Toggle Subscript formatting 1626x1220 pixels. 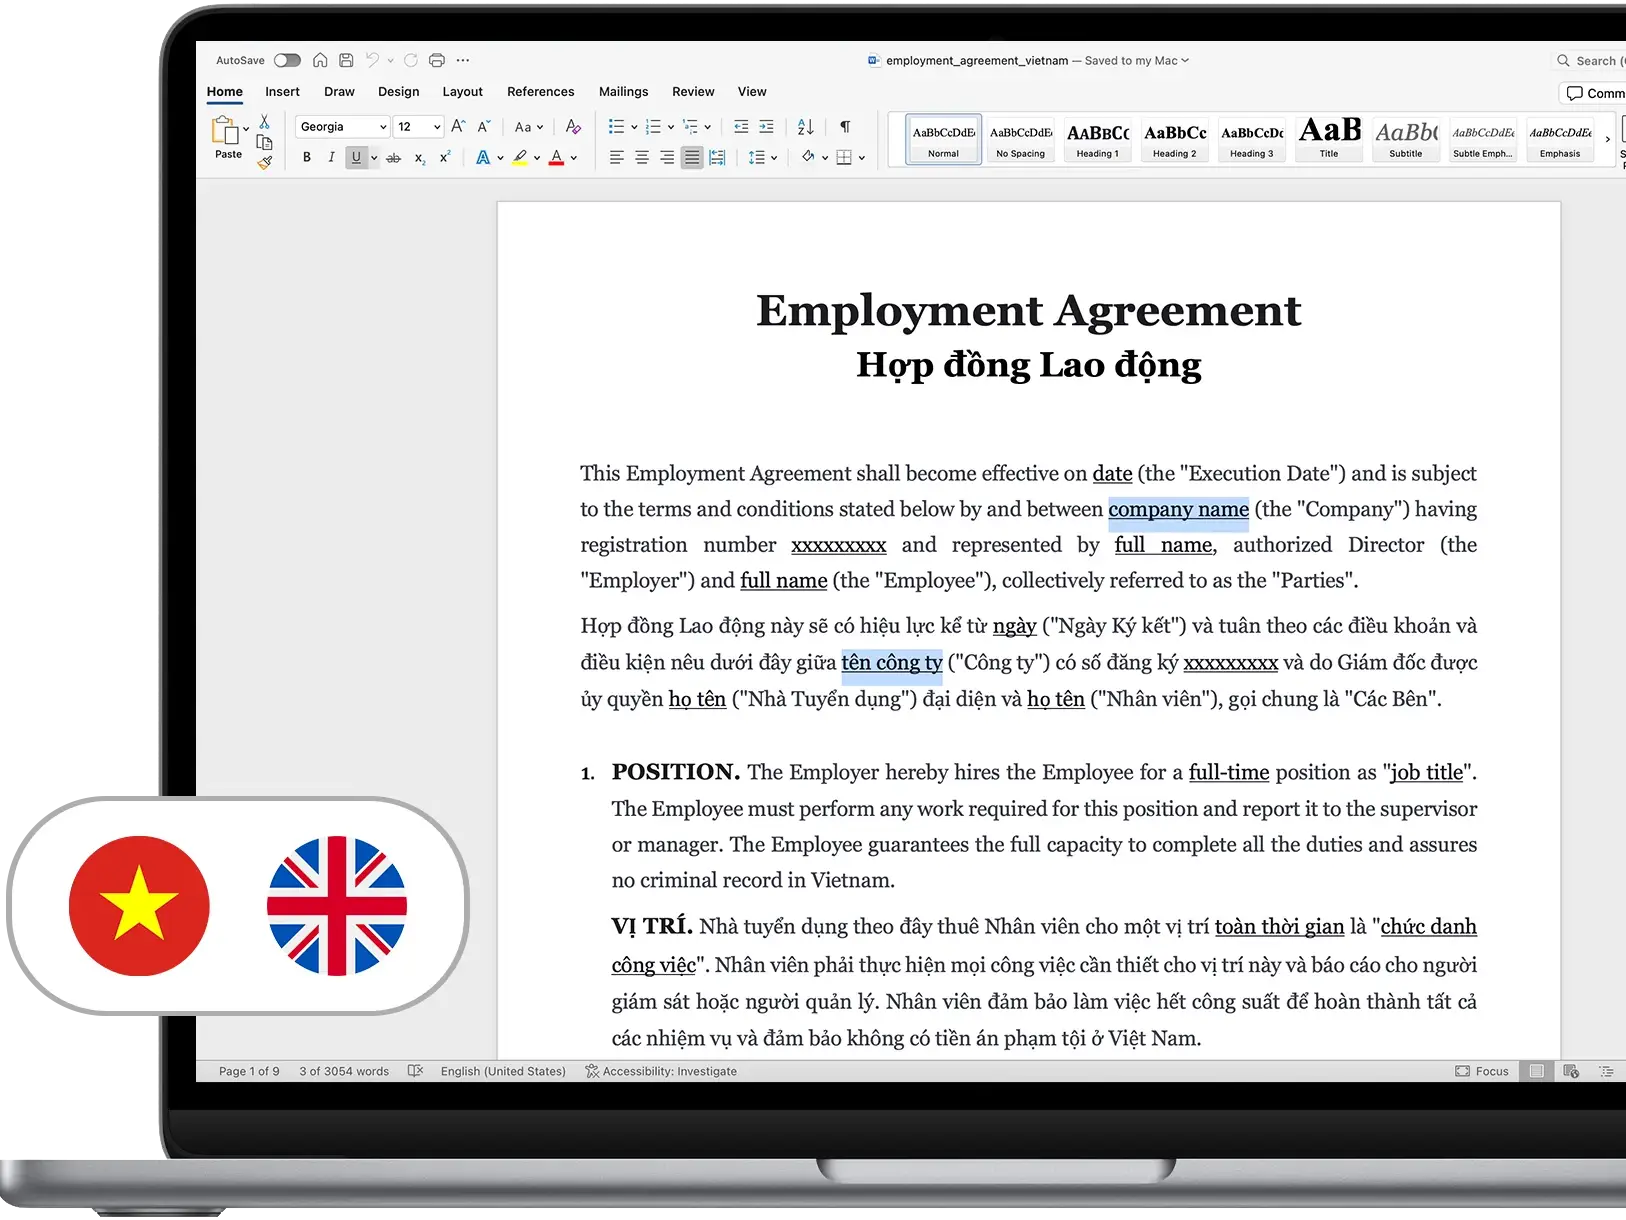pyautogui.click(x=420, y=158)
